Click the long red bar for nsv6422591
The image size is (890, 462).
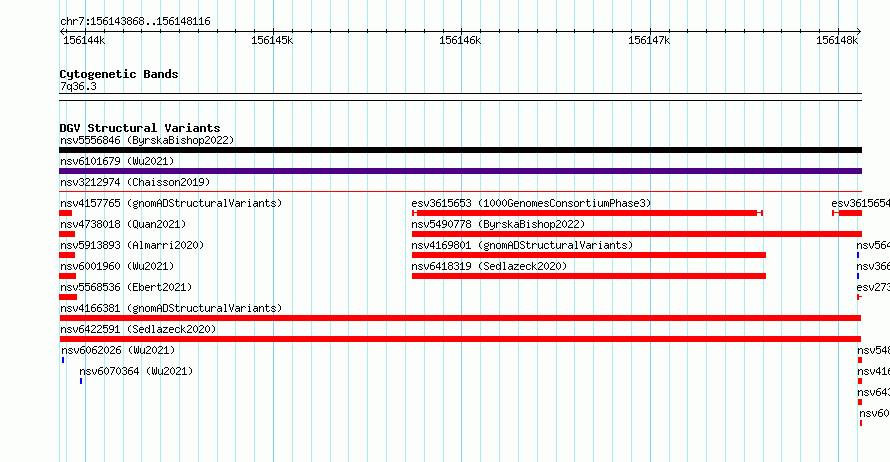tap(460, 339)
